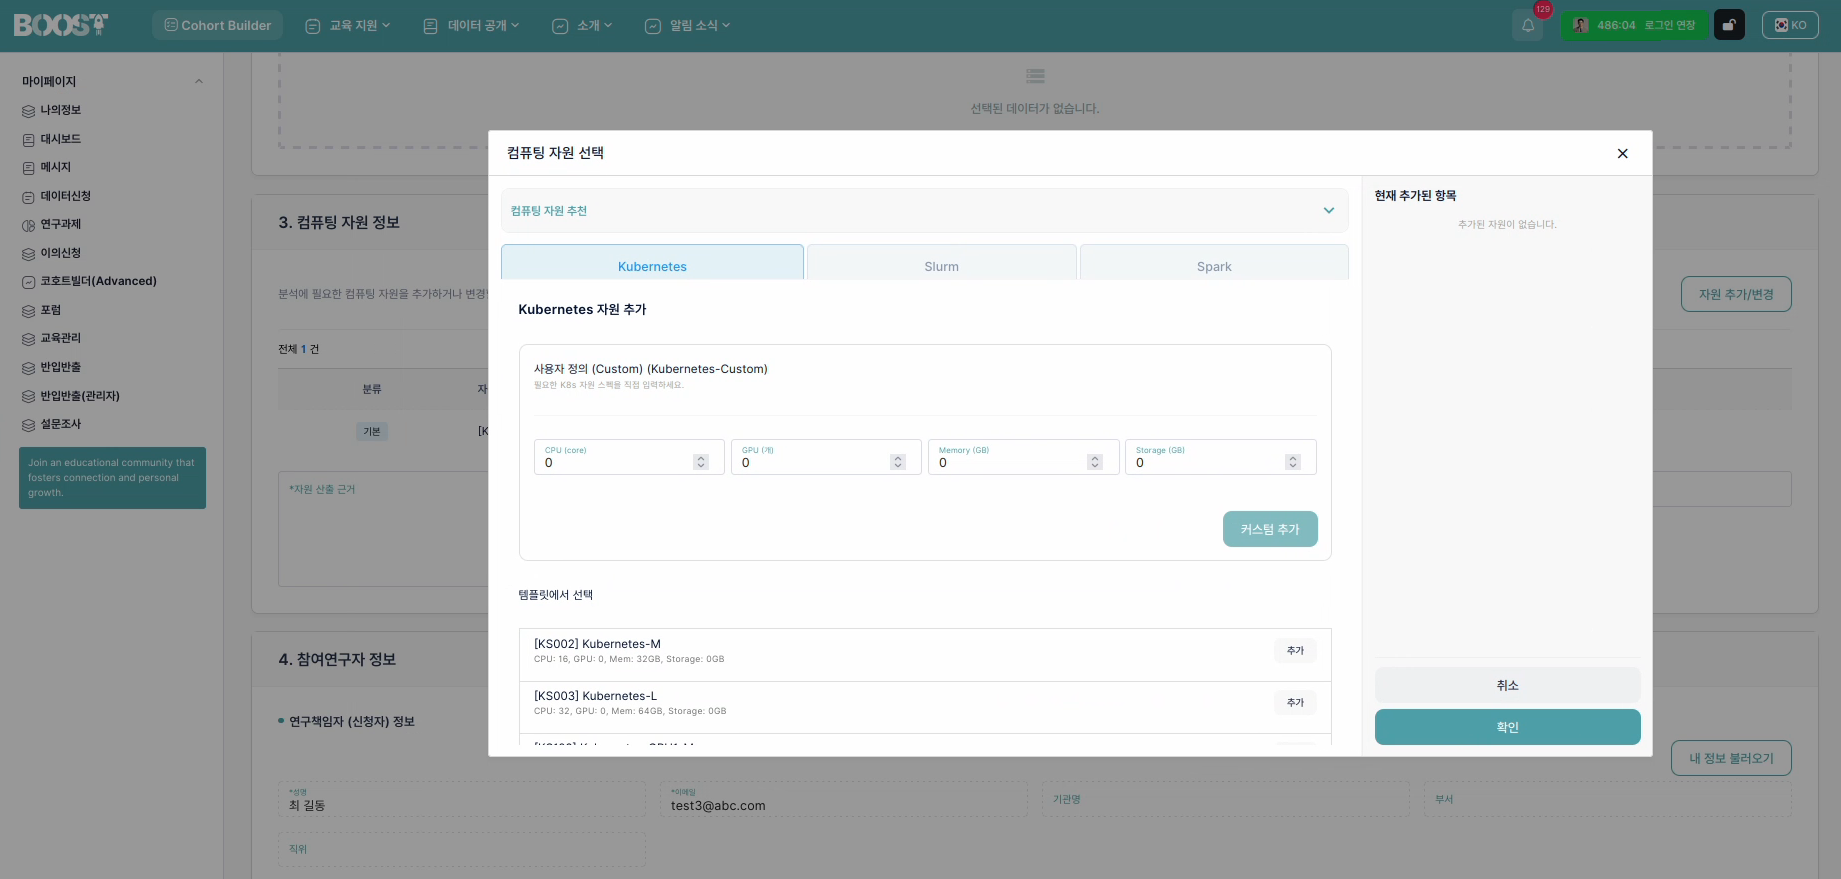The image size is (1841, 879).
Task: Click the 교육관리 sidebar icon
Action: click(x=28, y=339)
